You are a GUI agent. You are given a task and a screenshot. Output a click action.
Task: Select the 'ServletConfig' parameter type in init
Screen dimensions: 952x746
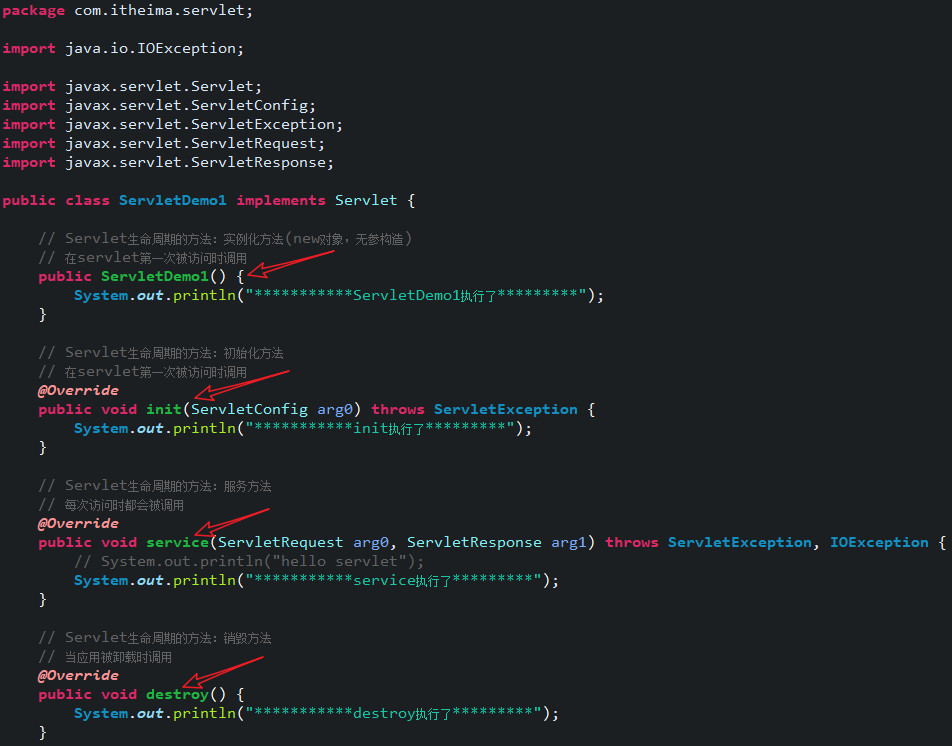[249, 409]
